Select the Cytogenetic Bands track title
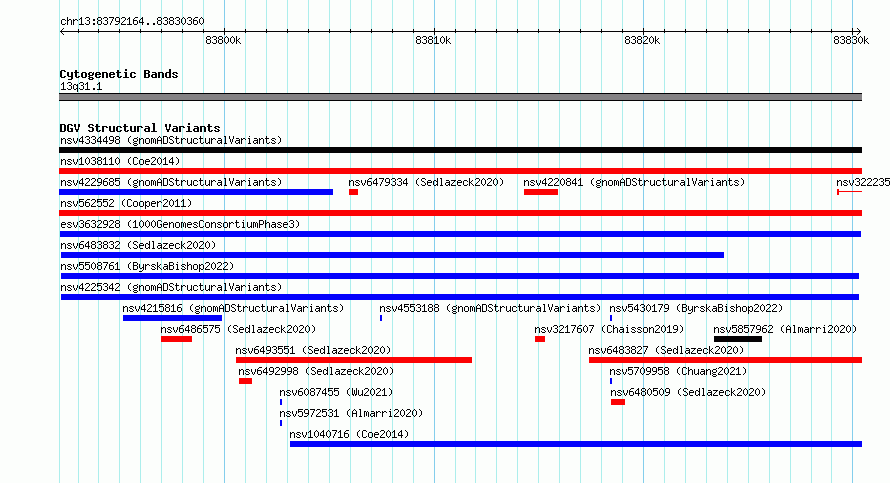Image resolution: width=890 pixels, height=483 pixels. (119, 74)
